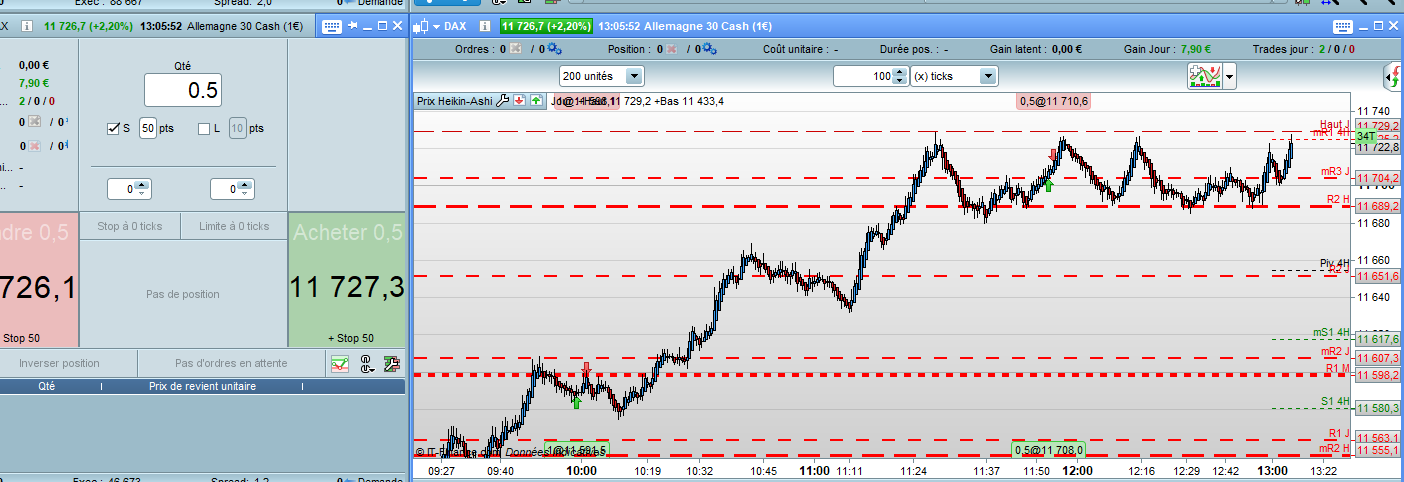The height and width of the screenshot is (482, 1404).
Task: Select red sell arrow marker near 11:50
Action: pos(1053,156)
